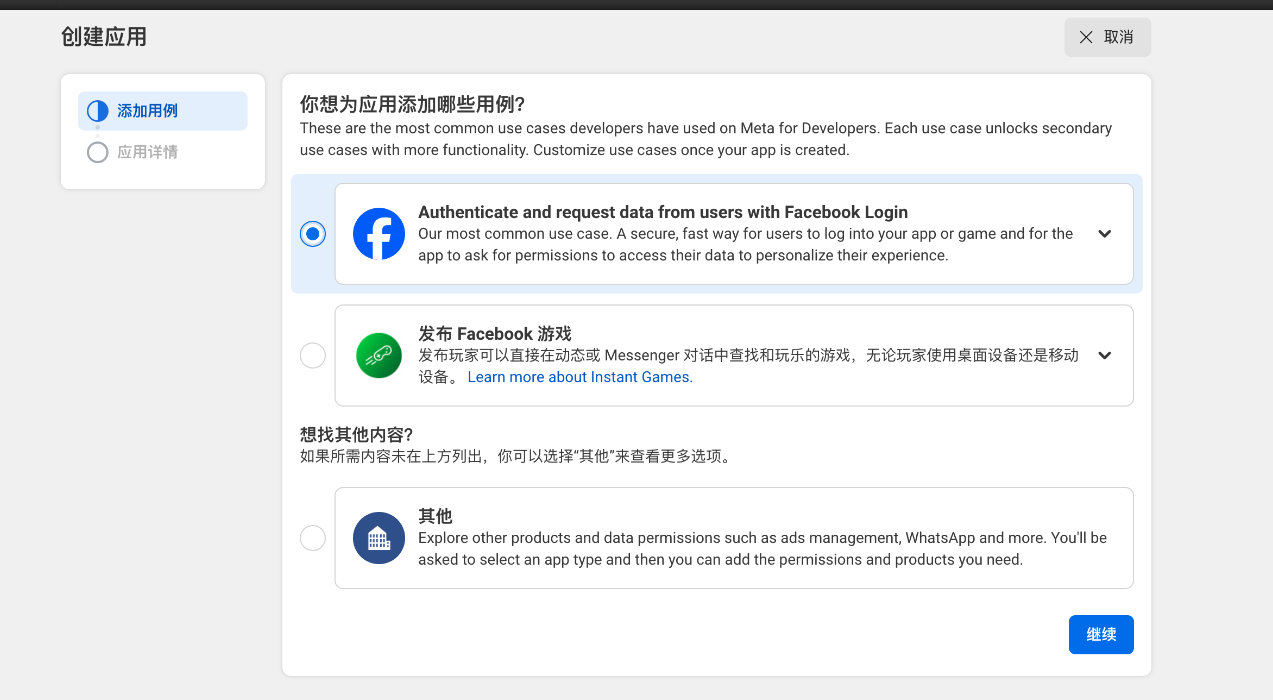Click the 其他 card title

[435, 516]
